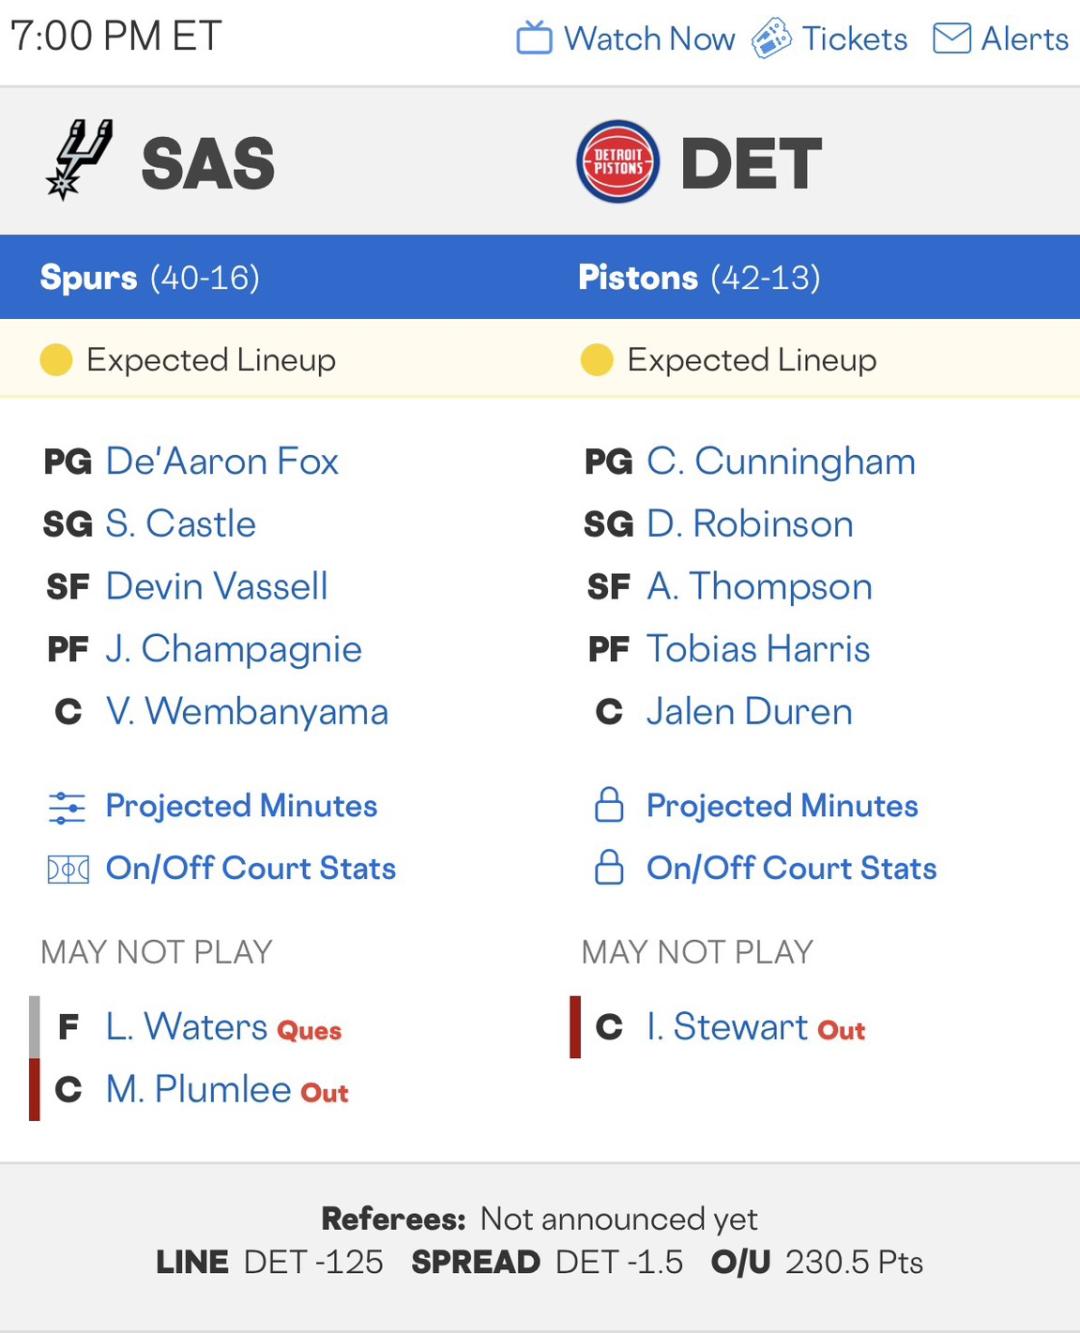Click the Tickets icon

(x=771, y=38)
